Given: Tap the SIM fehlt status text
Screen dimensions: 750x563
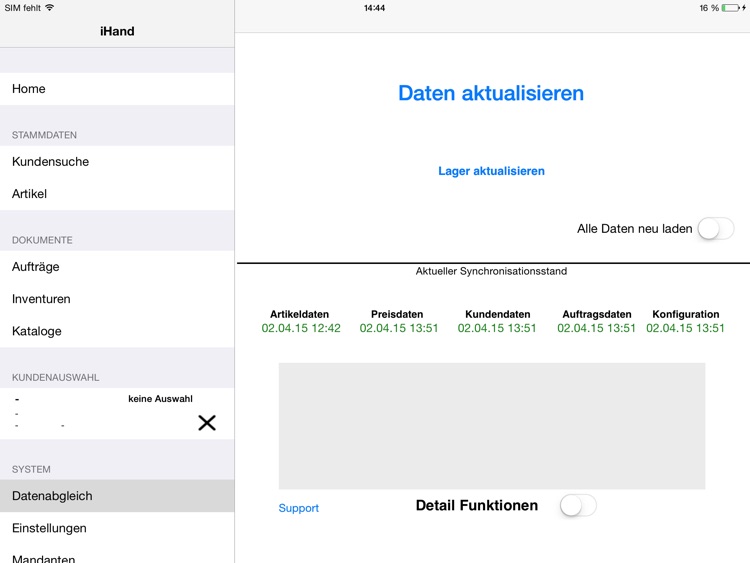Looking at the screenshot, I should tap(22, 8).
